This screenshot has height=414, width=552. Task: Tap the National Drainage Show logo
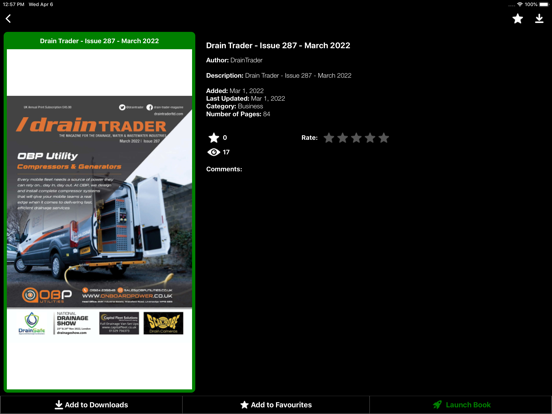tap(73, 323)
